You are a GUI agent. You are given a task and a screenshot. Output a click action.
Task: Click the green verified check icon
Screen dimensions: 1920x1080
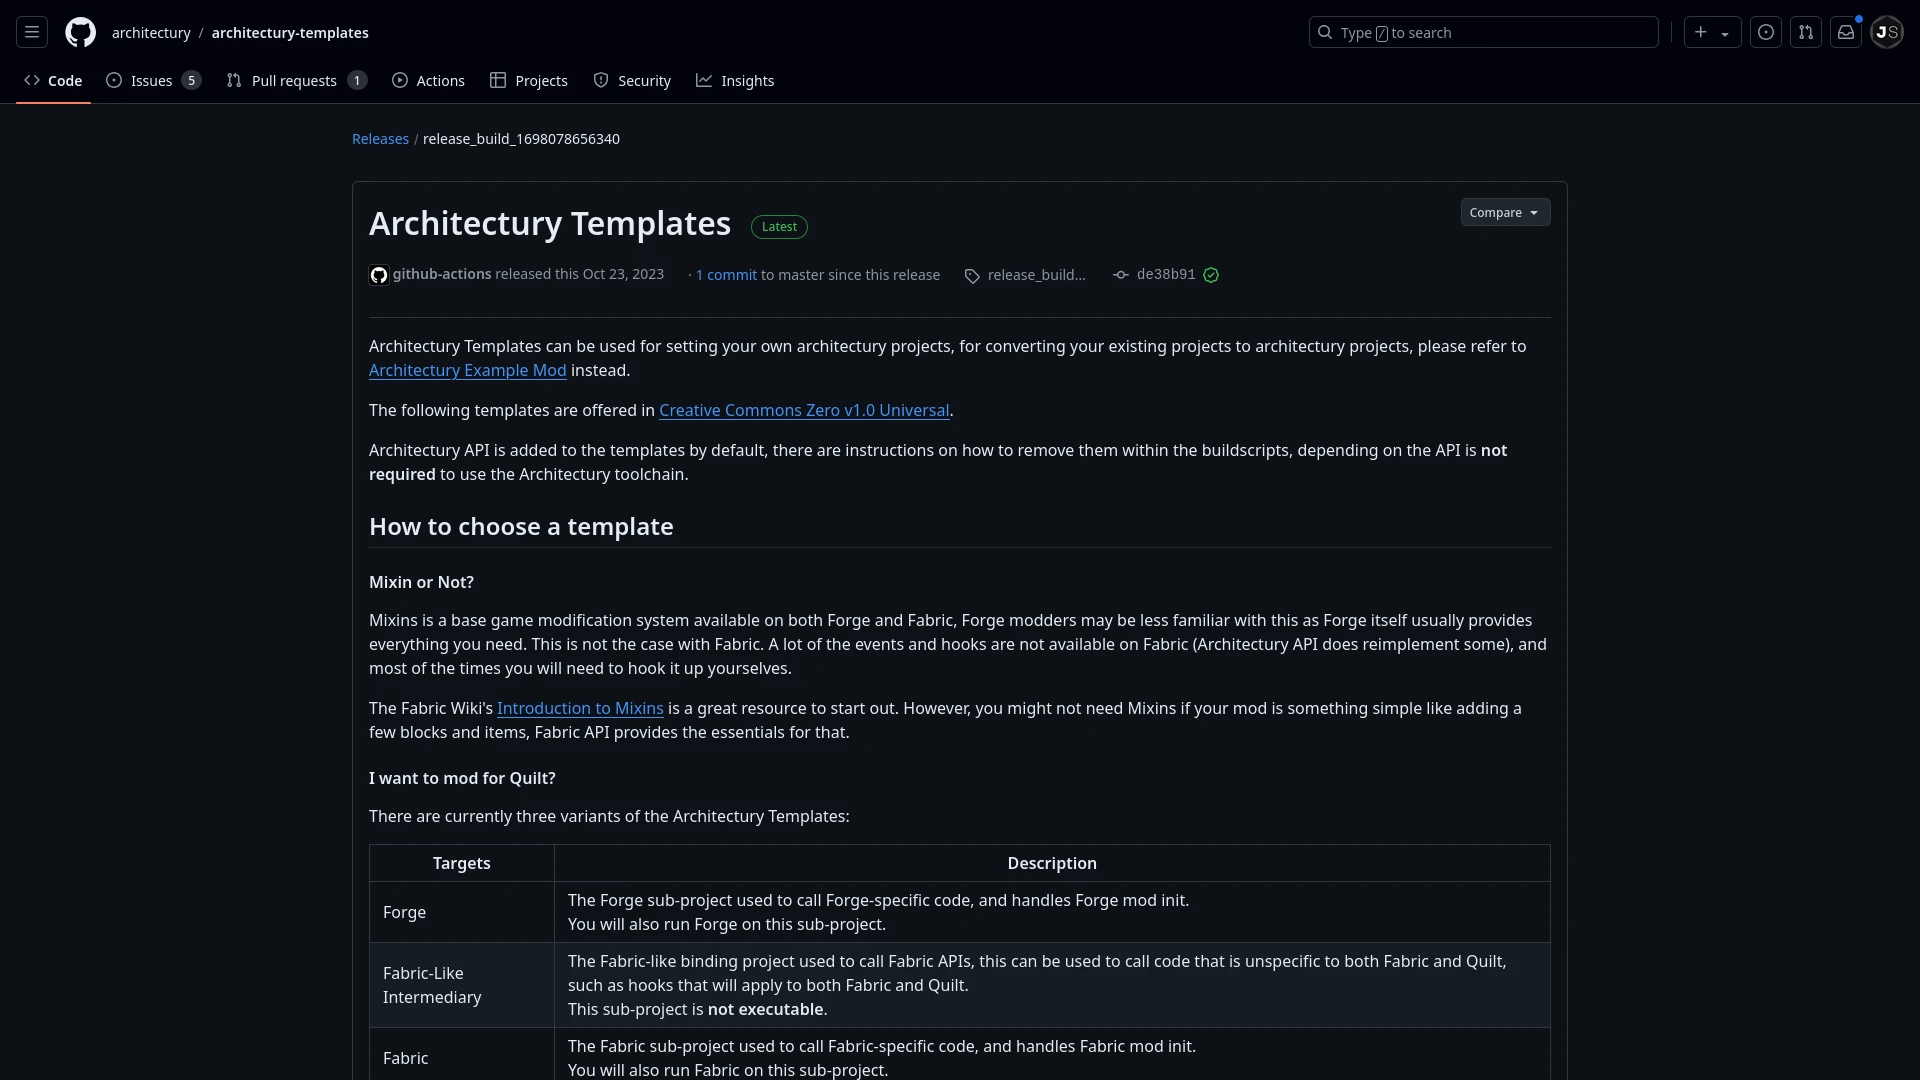1211,275
